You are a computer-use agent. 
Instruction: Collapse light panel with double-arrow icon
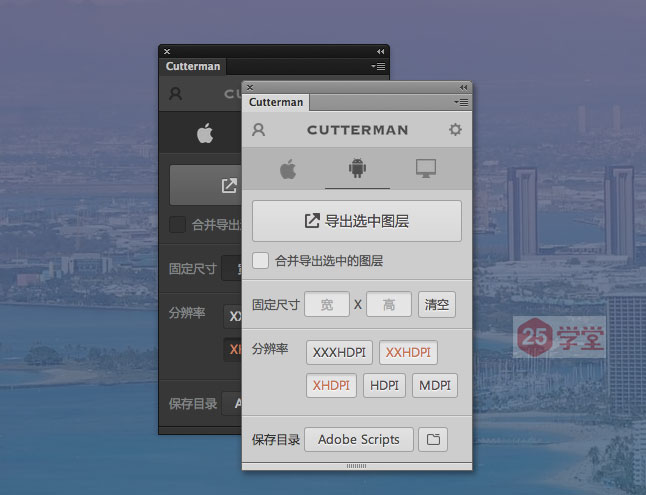[463, 87]
